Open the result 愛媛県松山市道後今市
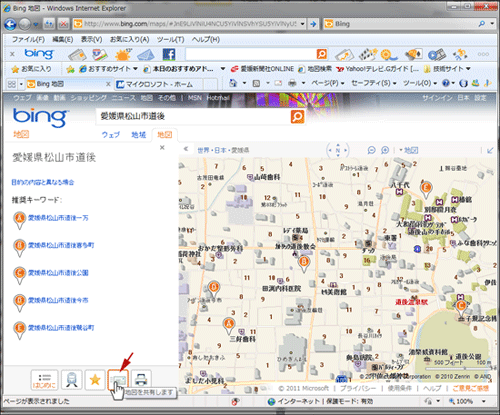500x415 pixels. pos(58,300)
